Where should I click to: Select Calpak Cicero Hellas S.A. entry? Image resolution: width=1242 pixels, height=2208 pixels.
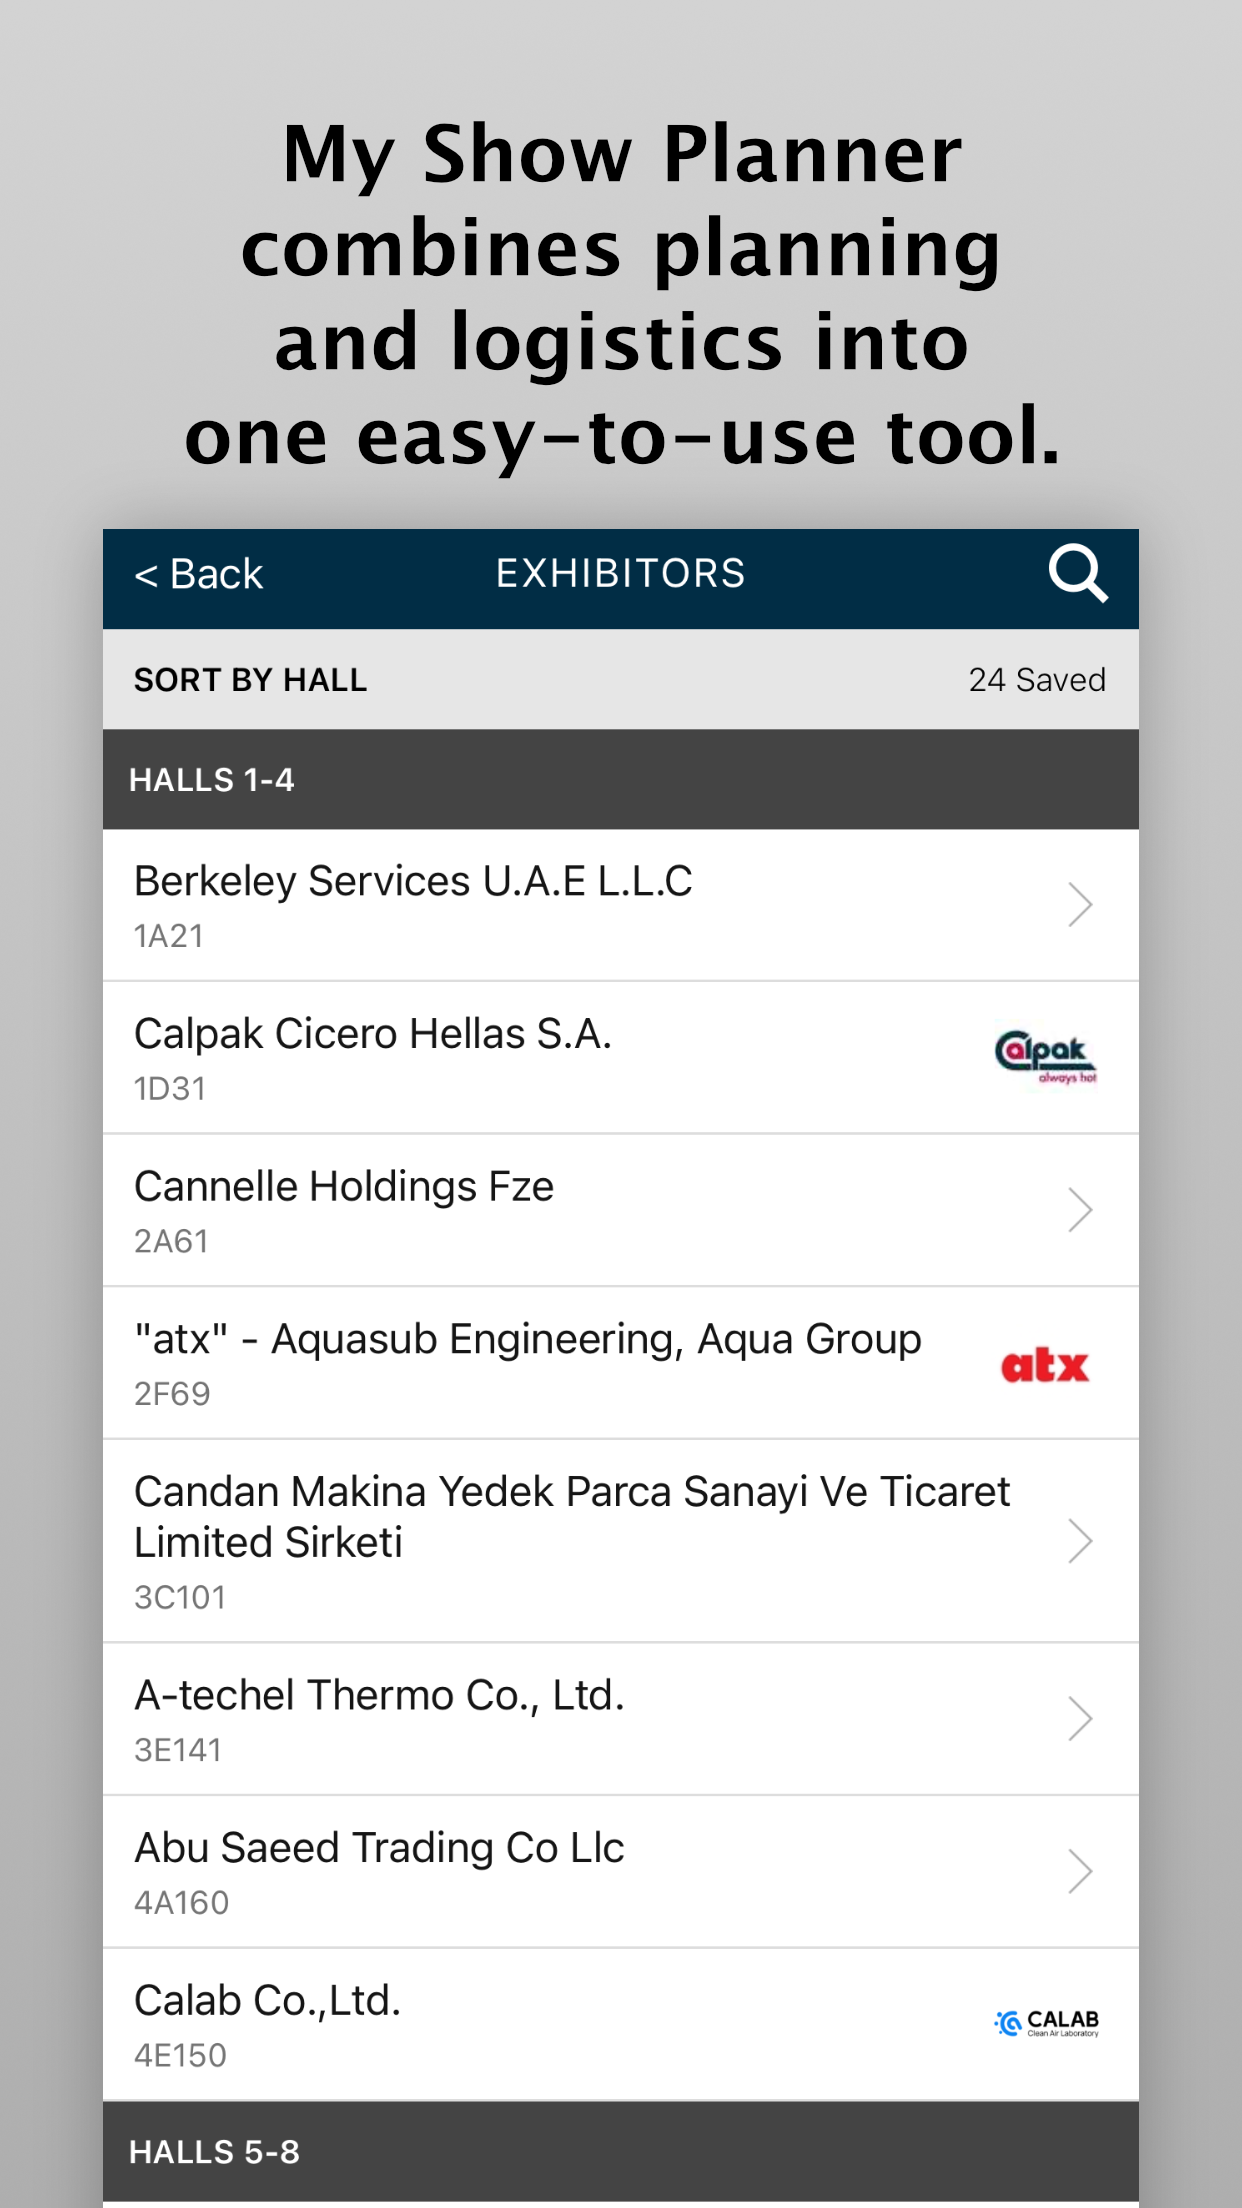tap(373, 1034)
